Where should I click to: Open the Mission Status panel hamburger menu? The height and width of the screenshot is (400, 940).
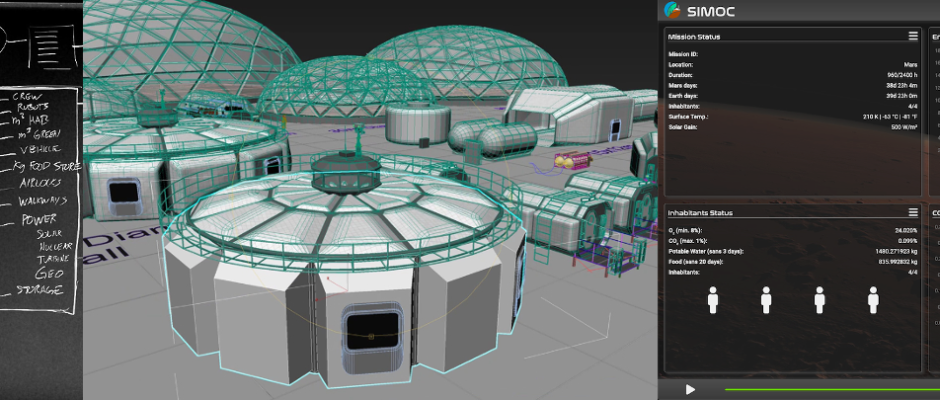913,36
